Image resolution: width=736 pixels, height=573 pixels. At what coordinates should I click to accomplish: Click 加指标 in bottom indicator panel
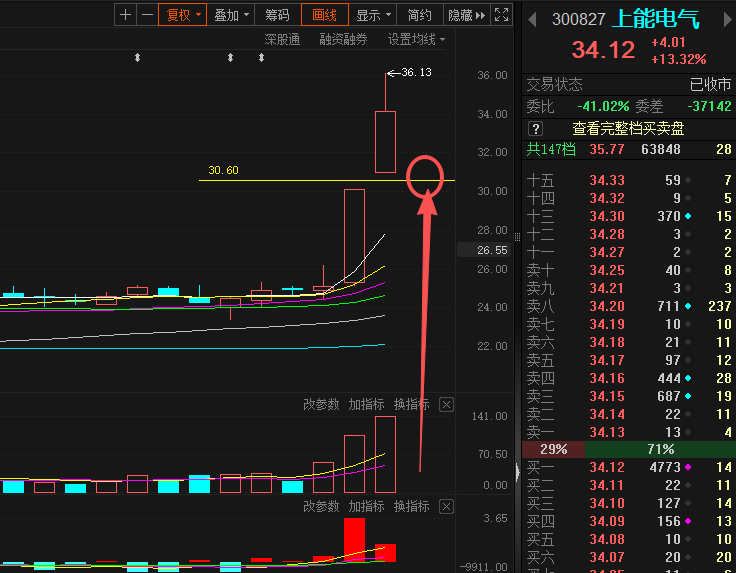[366, 506]
